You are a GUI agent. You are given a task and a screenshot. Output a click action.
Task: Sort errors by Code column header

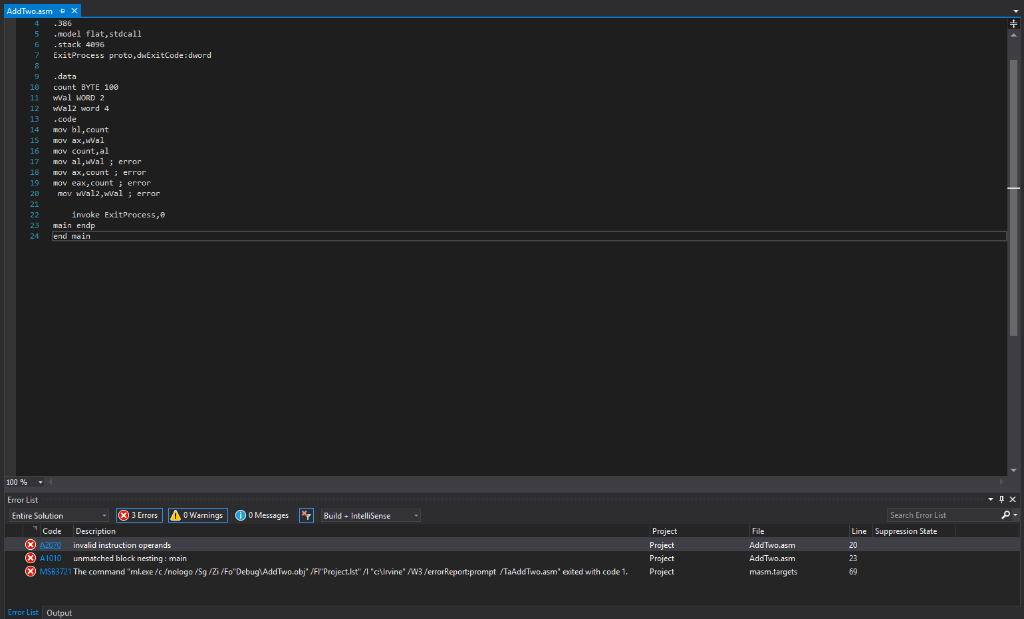(52, 532)
